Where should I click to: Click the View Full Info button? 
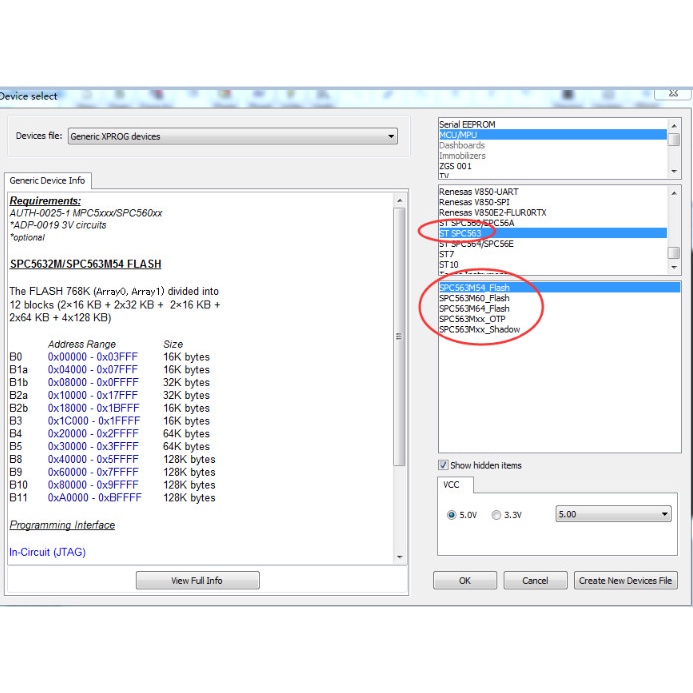tap(197, 580)
